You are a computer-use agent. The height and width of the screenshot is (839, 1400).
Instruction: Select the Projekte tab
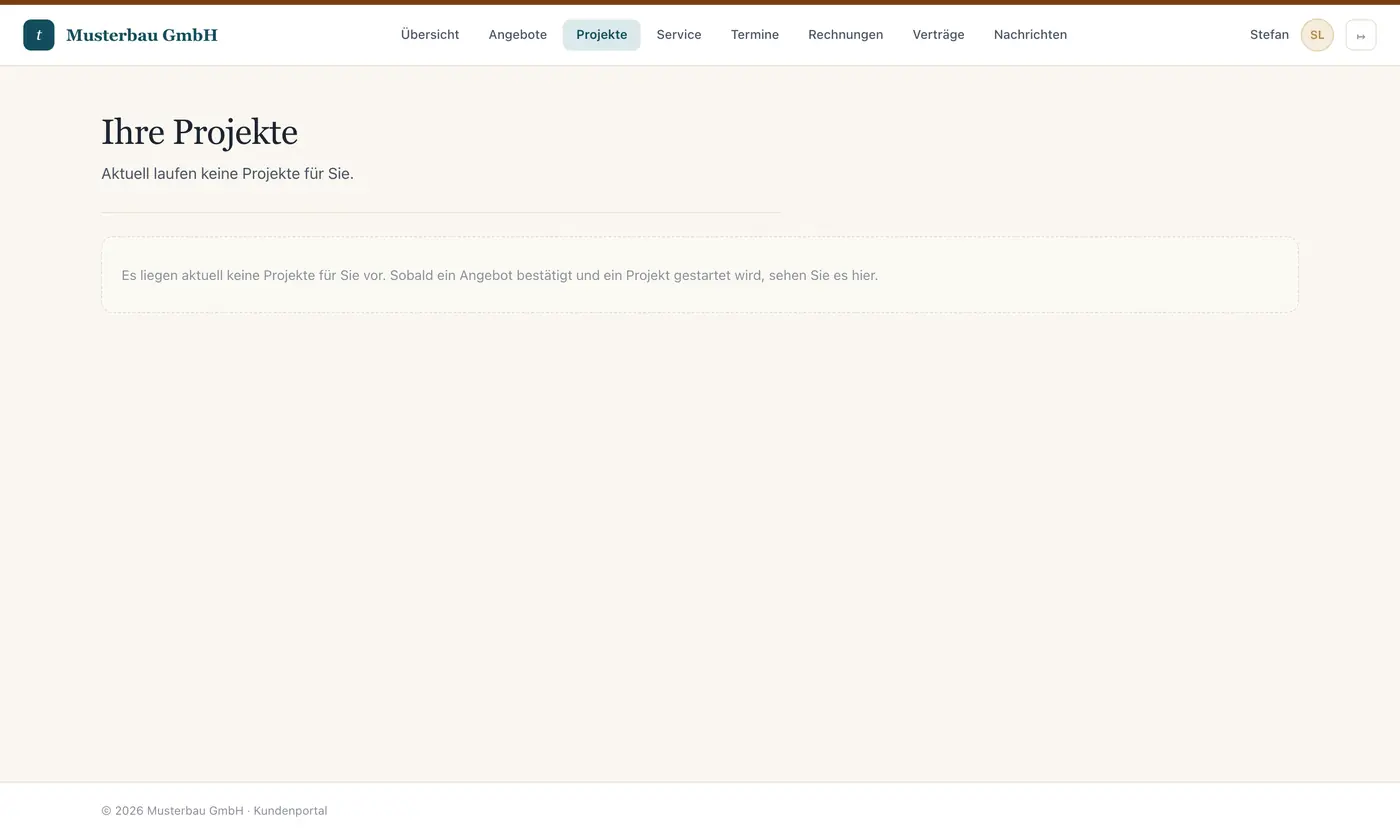pyautogui.click(x=602, y=35)
